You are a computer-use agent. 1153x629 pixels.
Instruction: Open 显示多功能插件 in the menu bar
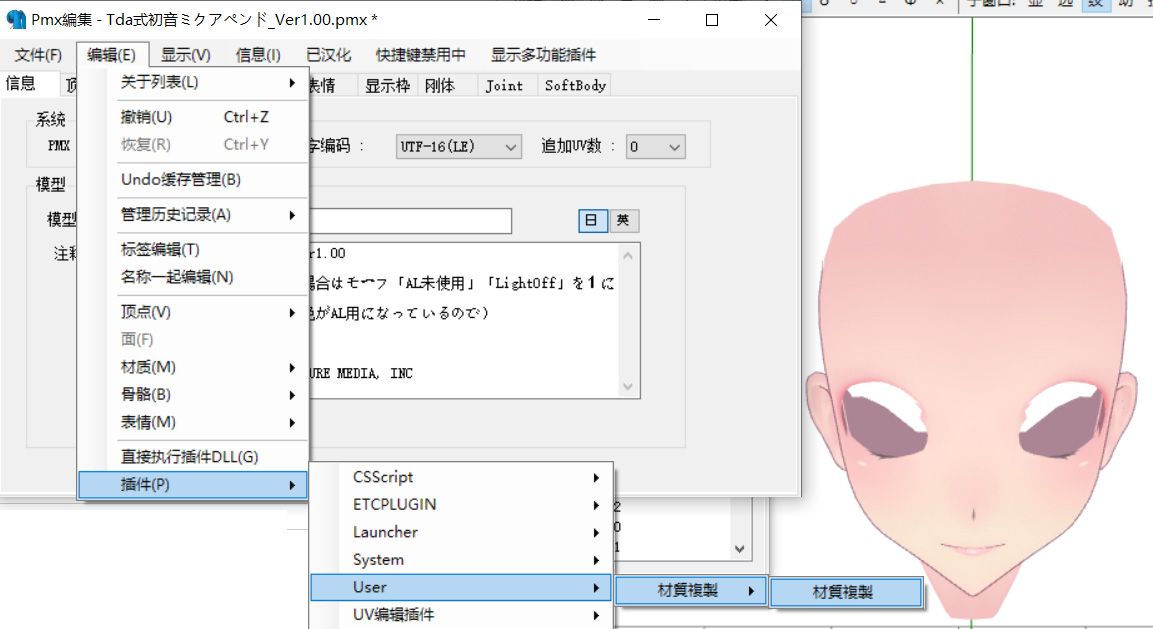point(543,55)
